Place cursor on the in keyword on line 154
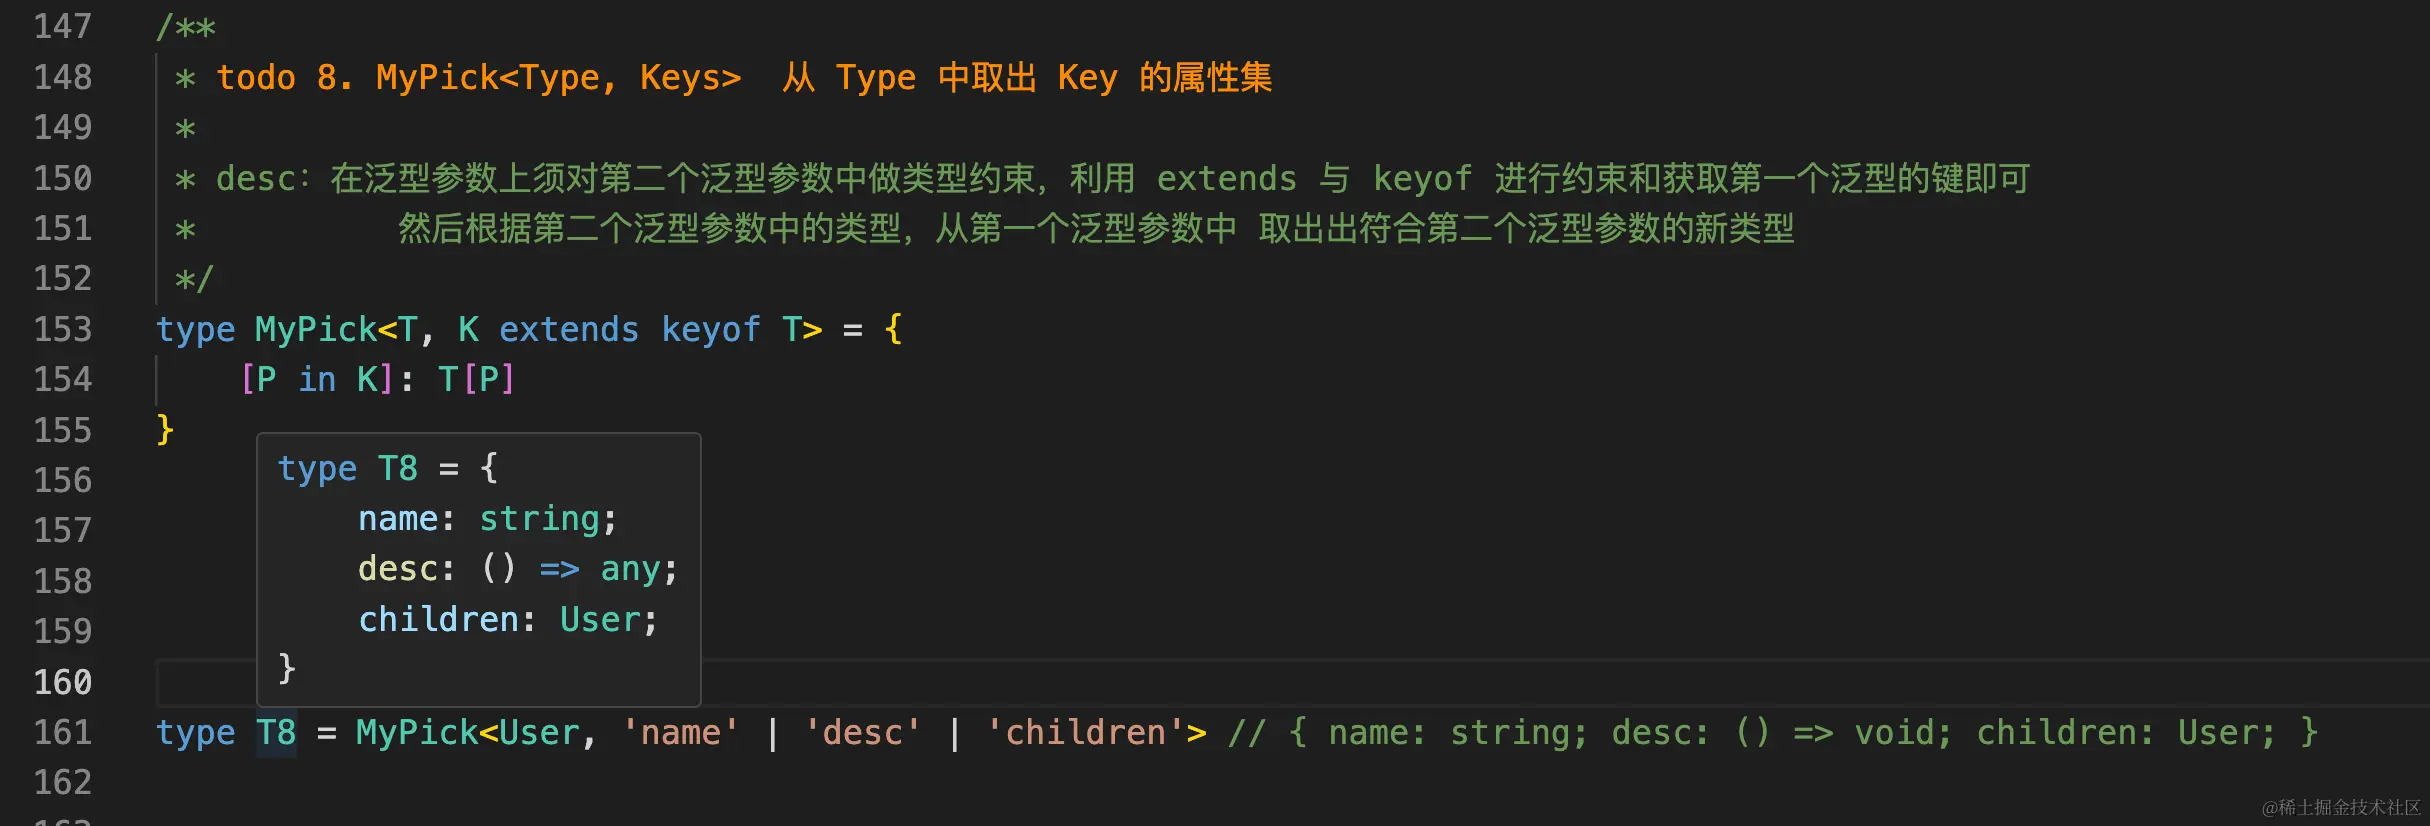2430x826 pixels. pyautogui.click(x=317, y=379)
